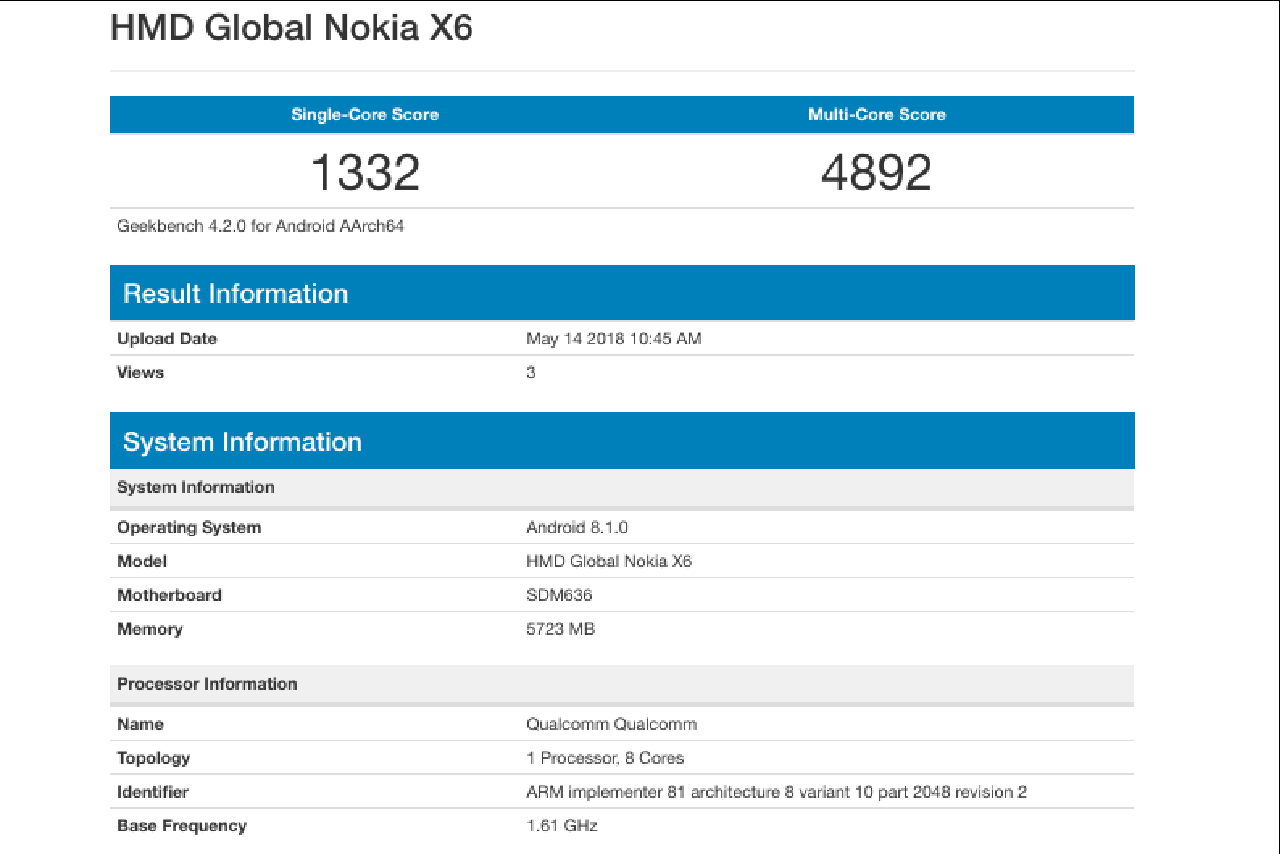Select the Android 8.1.0 operating system value

coord(576,528)
